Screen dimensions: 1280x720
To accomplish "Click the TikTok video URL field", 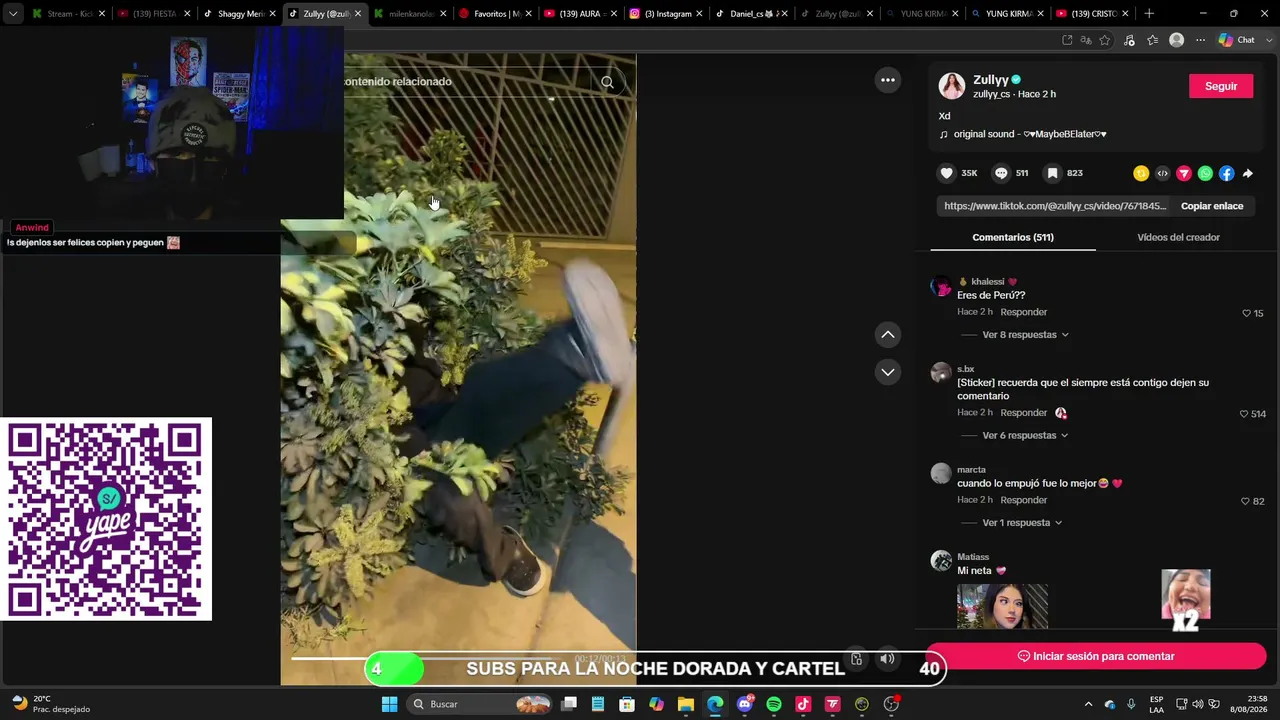I will 1055,206.
